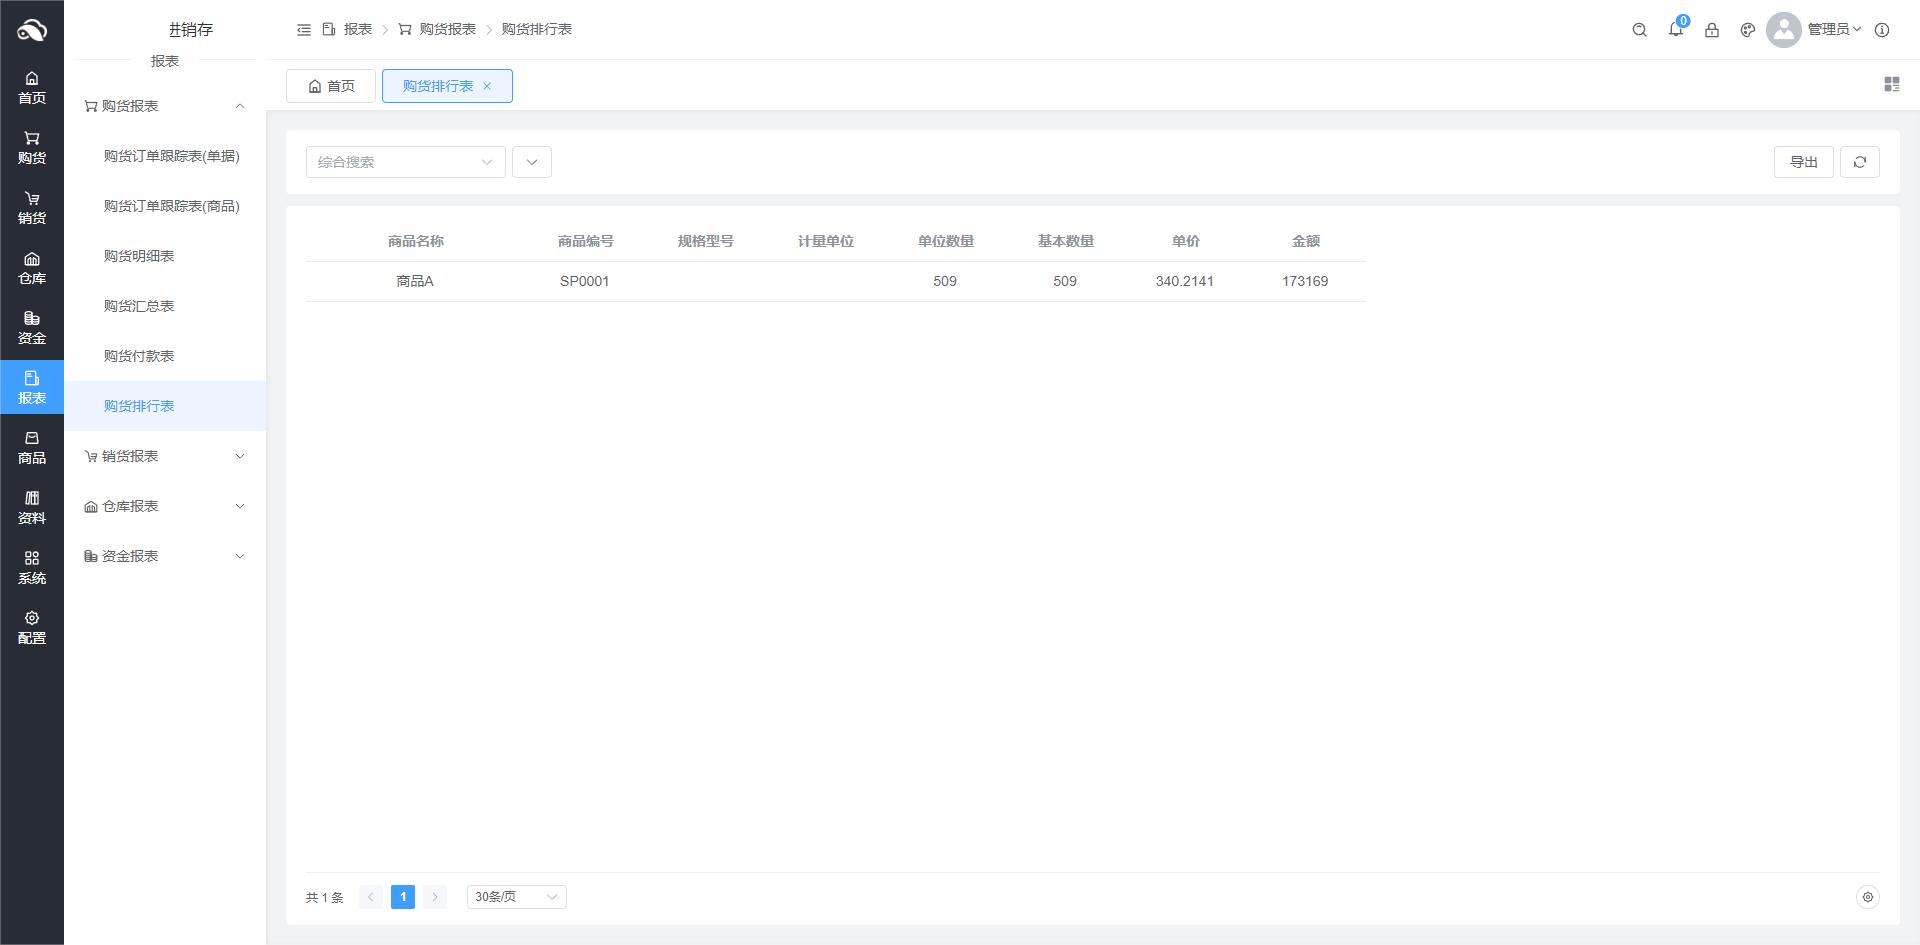The width and height of the screenshot is (1920, 945).
Task: Click the search magnifier icon in header
Action: click(1639, 30)
